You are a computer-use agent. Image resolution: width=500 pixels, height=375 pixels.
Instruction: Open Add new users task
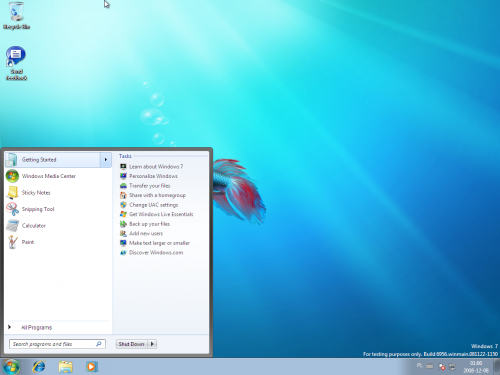(x=146, y=233)
